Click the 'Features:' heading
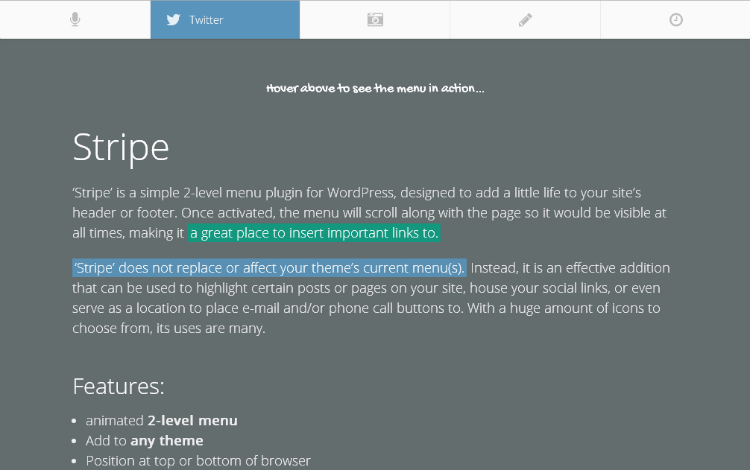Screen dimensions: 750x470 pos(118,386)
